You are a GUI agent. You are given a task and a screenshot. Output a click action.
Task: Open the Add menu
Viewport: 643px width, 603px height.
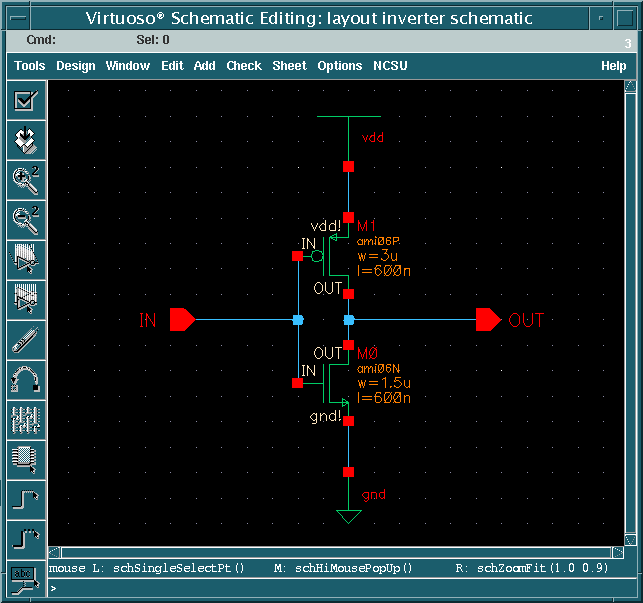coord(205,66)
